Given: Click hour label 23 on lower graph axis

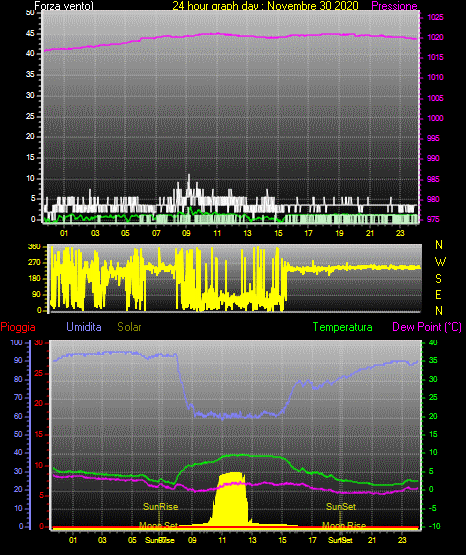Looking at the screenshot, I should click(402, 540).
